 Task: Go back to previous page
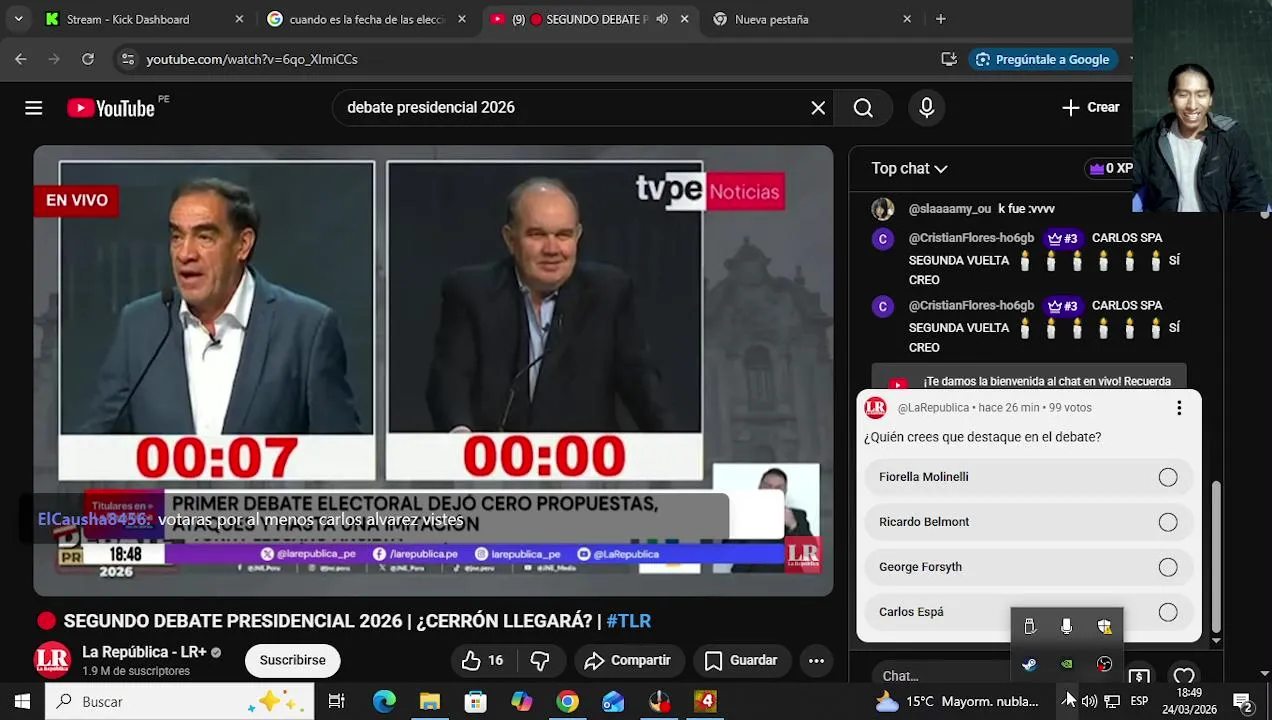coord(21,59)
